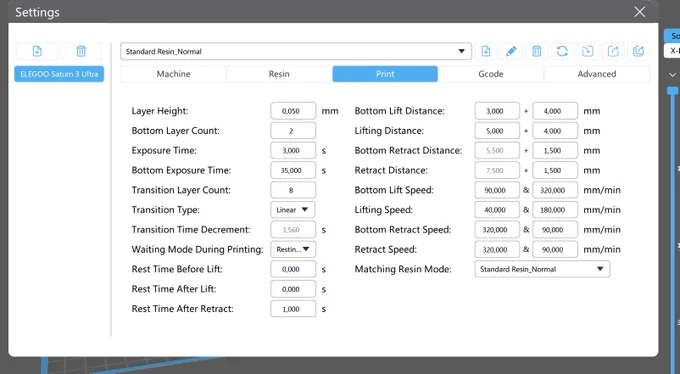The image size is (680, 374).
Task: Click the Rest Time Before Lift field
Action: click(x=293, y=269)
